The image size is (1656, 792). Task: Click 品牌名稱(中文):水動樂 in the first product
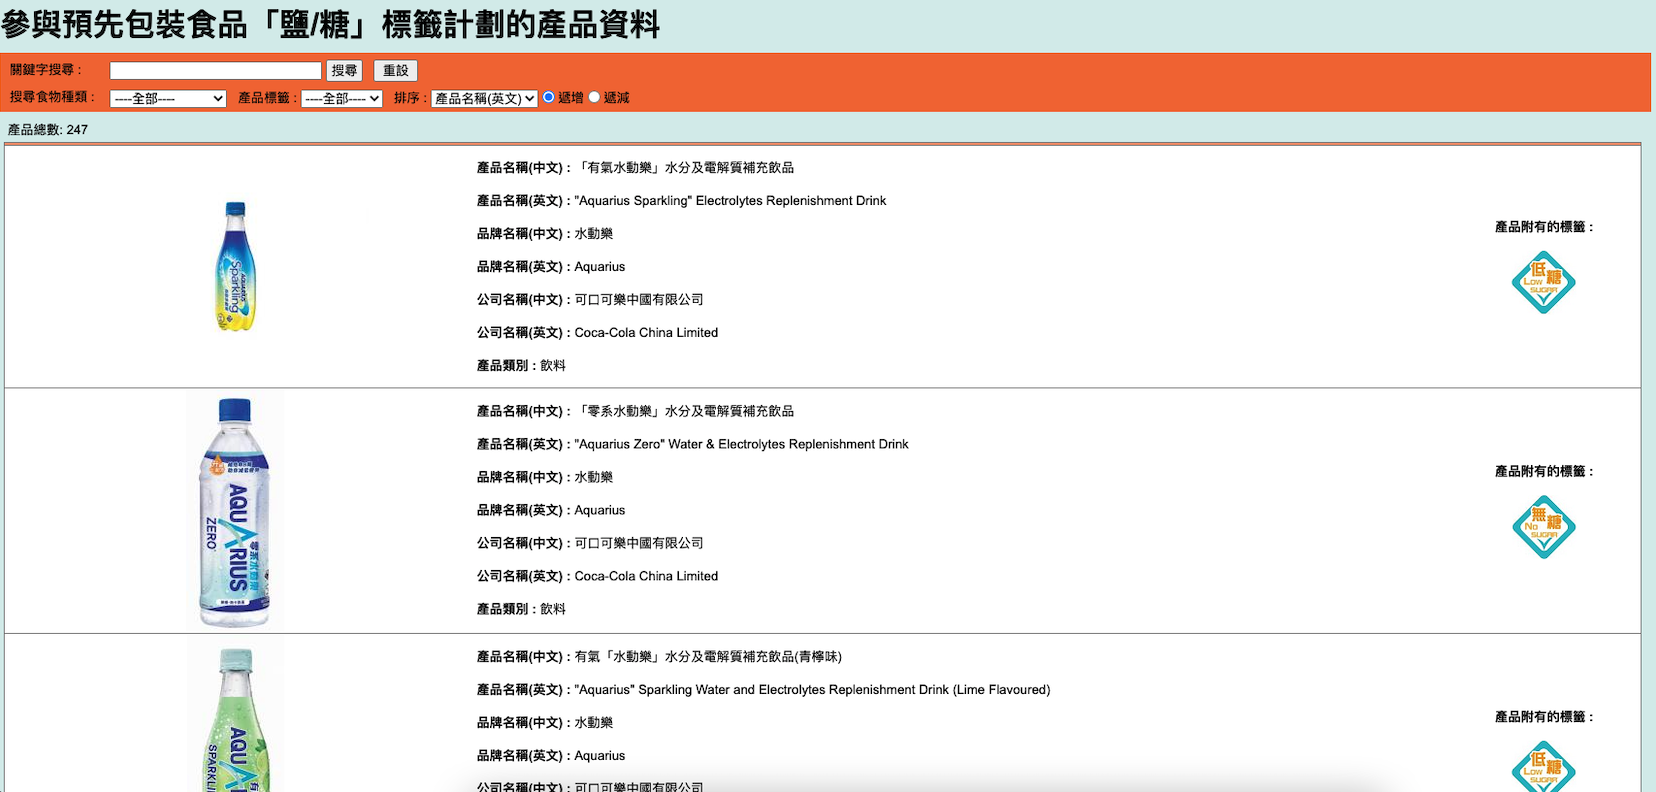point(545,234)
